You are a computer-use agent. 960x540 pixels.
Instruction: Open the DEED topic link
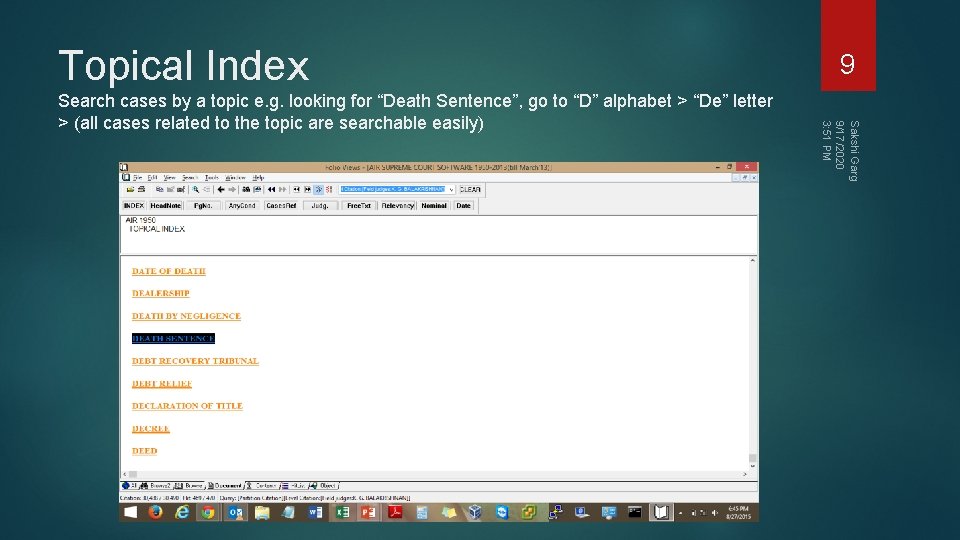coord(144,451)
